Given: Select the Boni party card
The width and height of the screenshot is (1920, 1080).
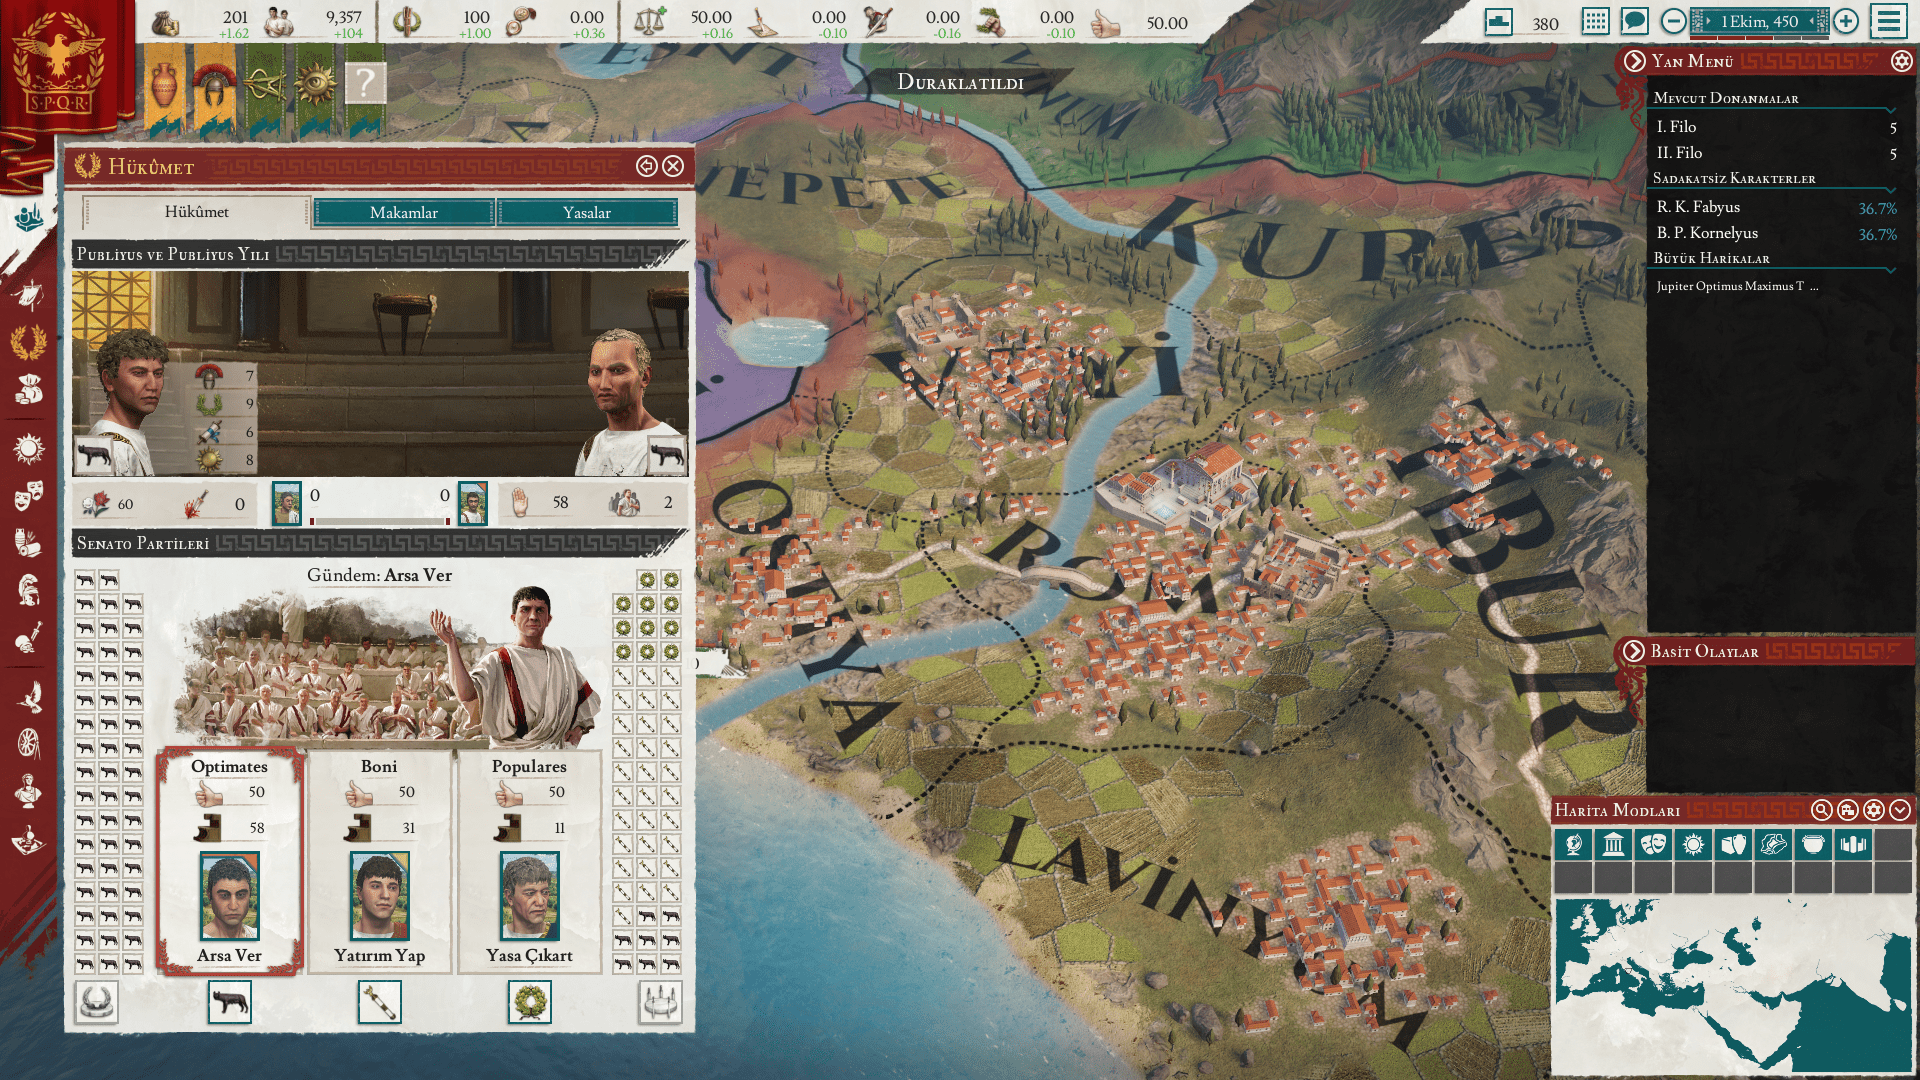Looking at the screenshot, I should (379, 861).
